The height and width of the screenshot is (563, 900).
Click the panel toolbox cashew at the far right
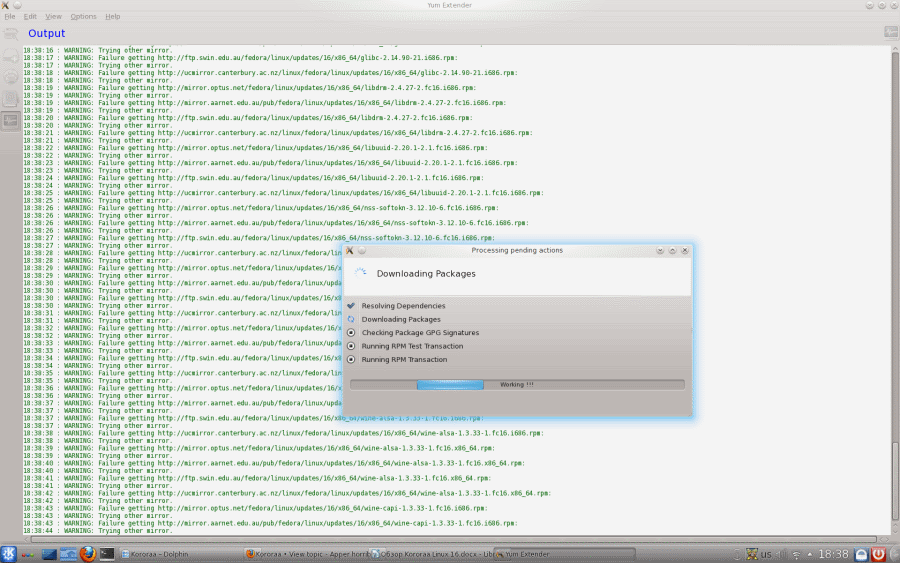[x=894, y=554]
